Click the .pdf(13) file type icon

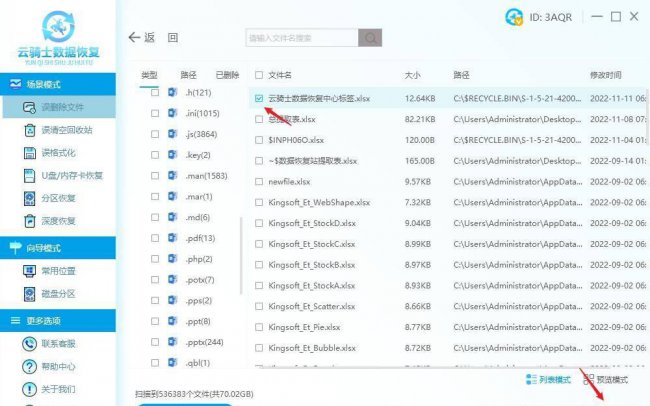[172, 238]
